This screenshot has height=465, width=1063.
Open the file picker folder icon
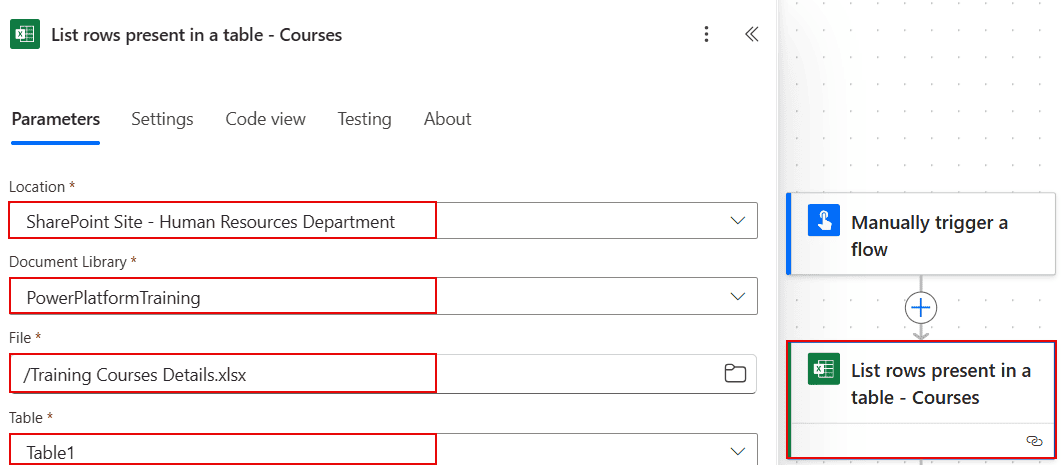pos(736,373)
